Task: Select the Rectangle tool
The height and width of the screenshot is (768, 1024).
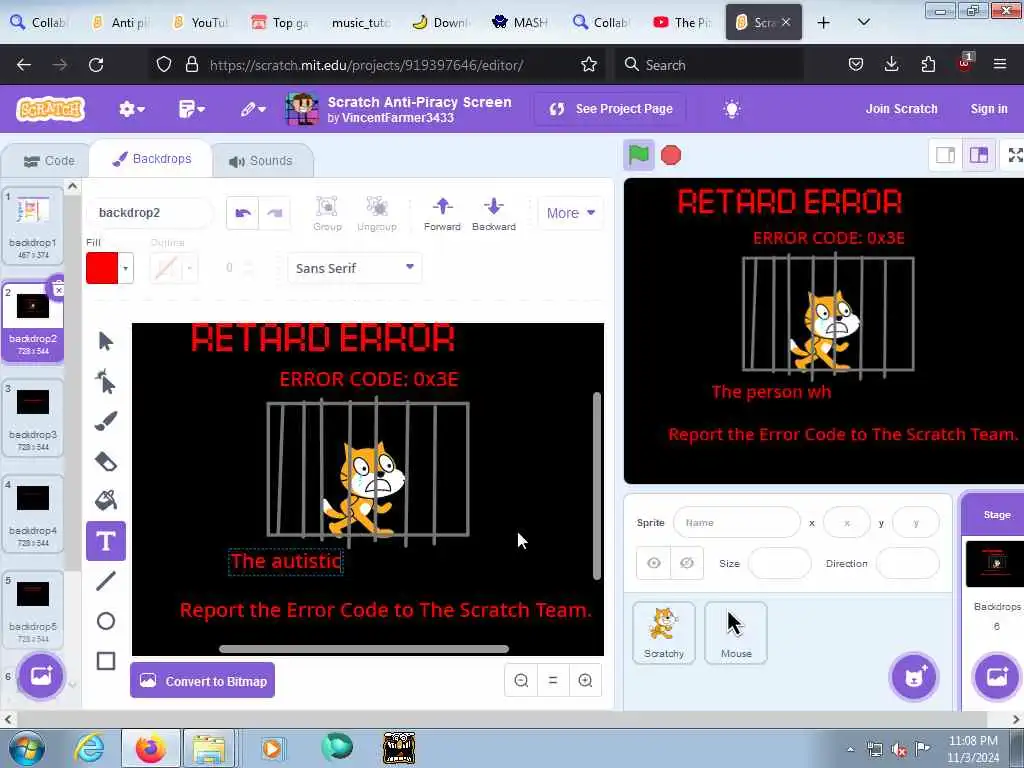Action: [106, 661]
